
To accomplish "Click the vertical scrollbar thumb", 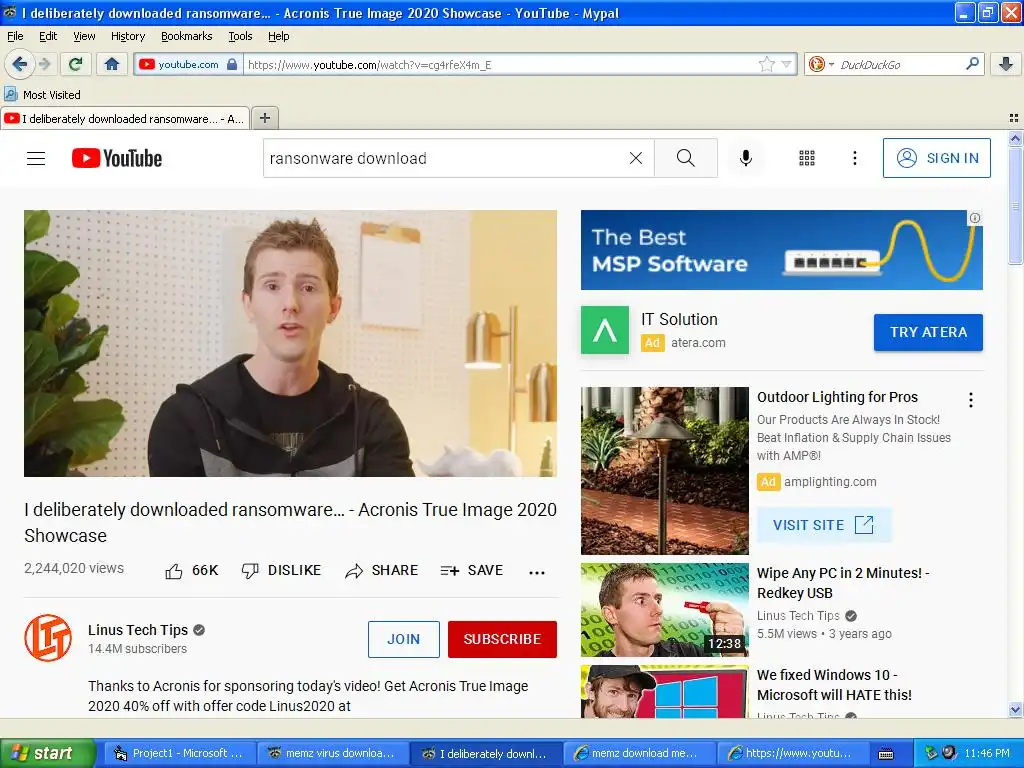I will pos(1015,206).
